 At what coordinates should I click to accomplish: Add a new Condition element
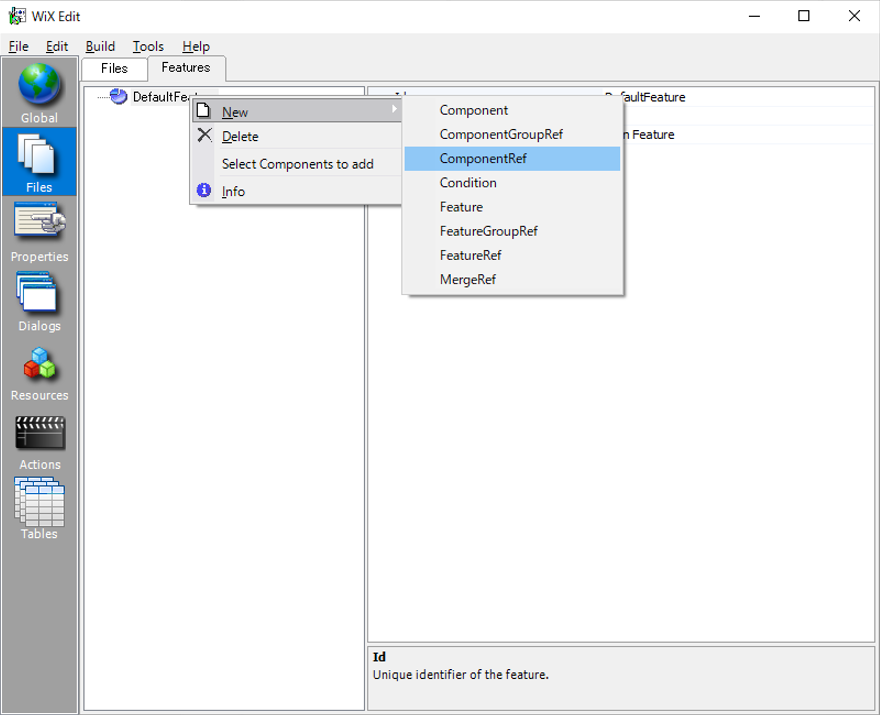[x=512, y=183]
